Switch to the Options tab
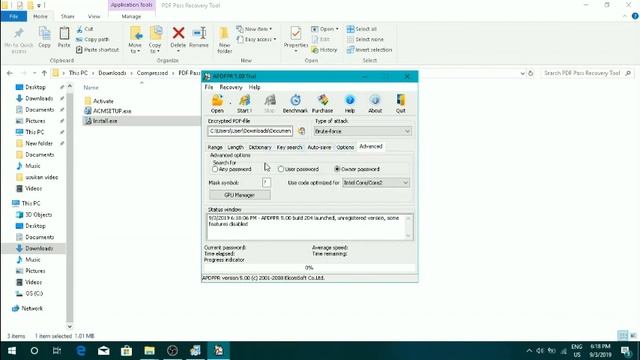The width and height of the screenshot is (640, 360). point(345,147)
